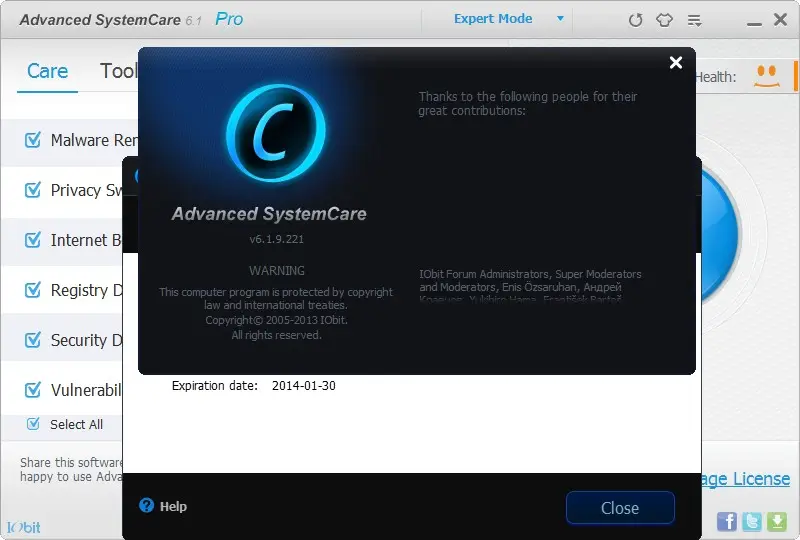
Task: Click the 'Expiration date:' label
Action: point(215,385)
